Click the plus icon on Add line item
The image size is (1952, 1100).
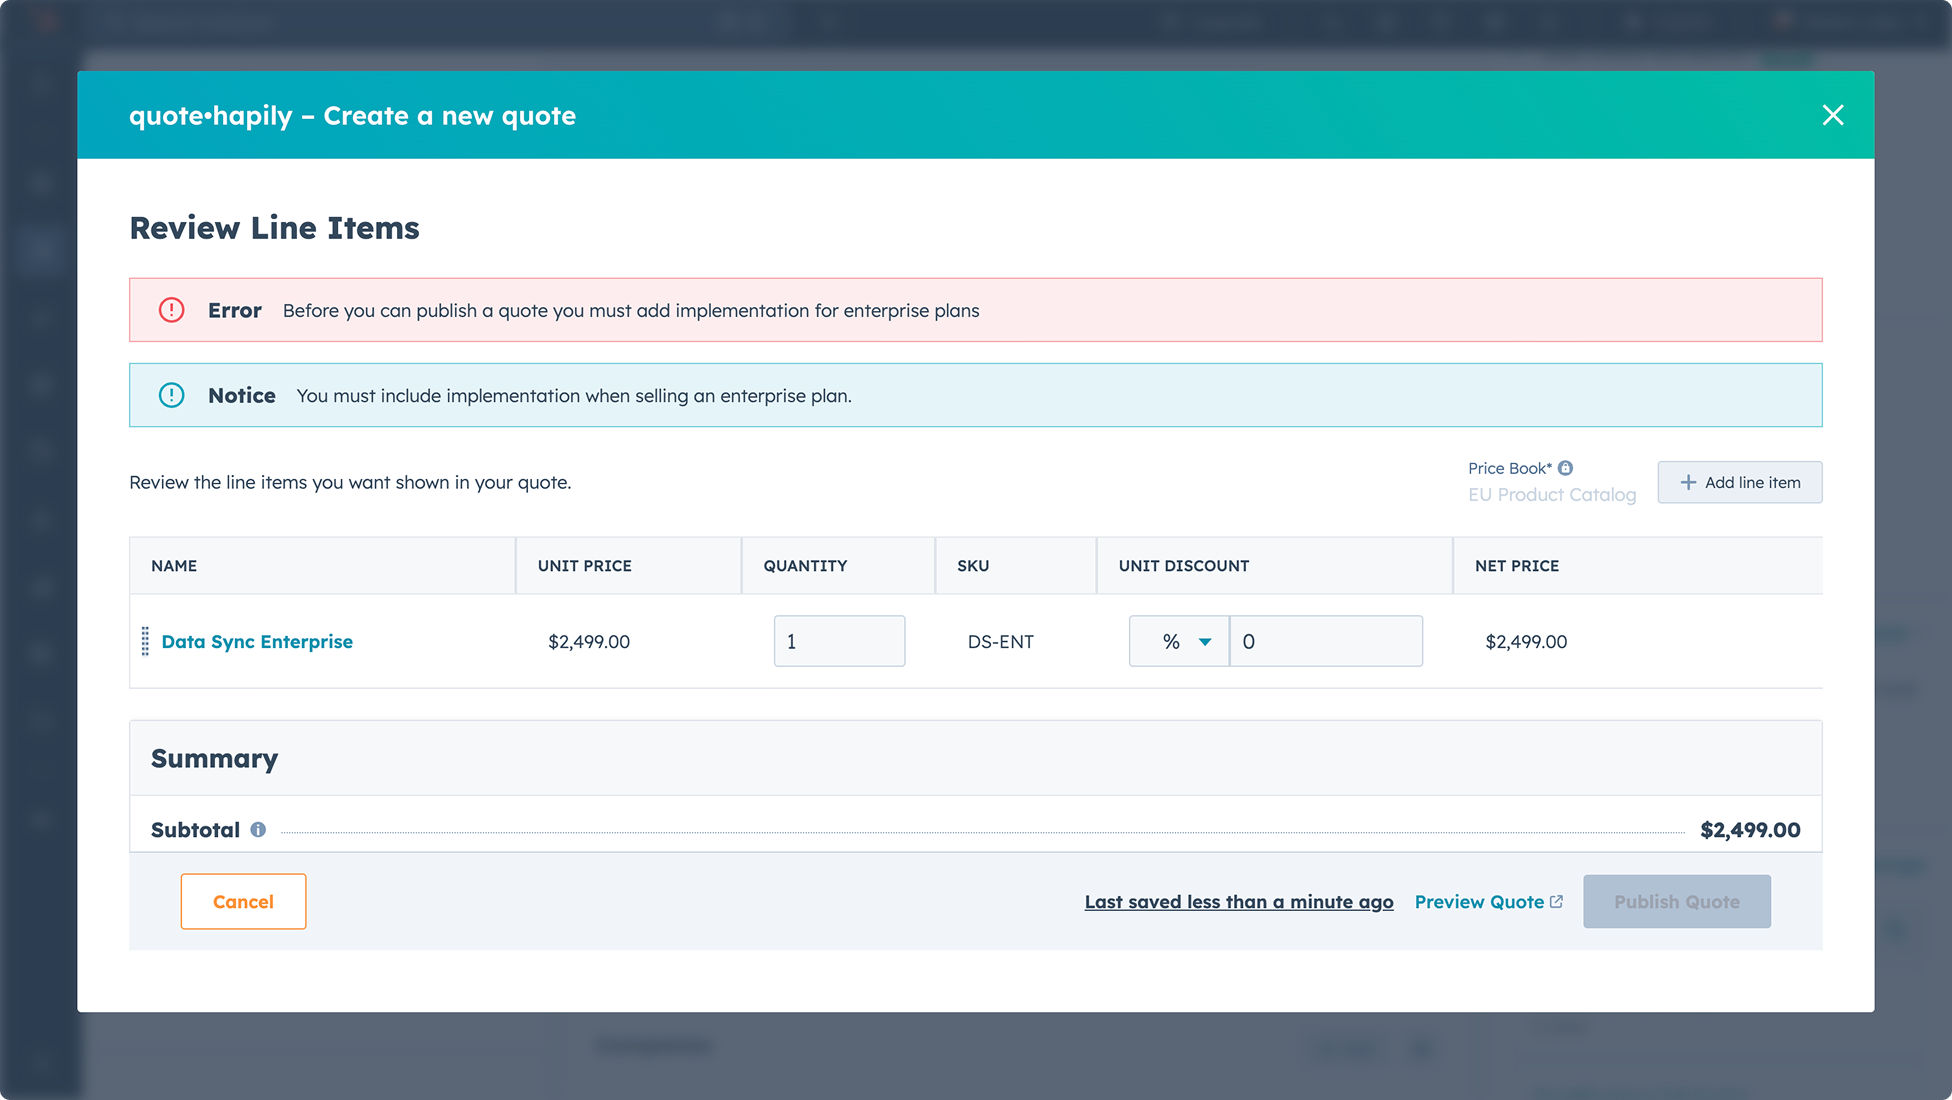tap(1688, 482)
